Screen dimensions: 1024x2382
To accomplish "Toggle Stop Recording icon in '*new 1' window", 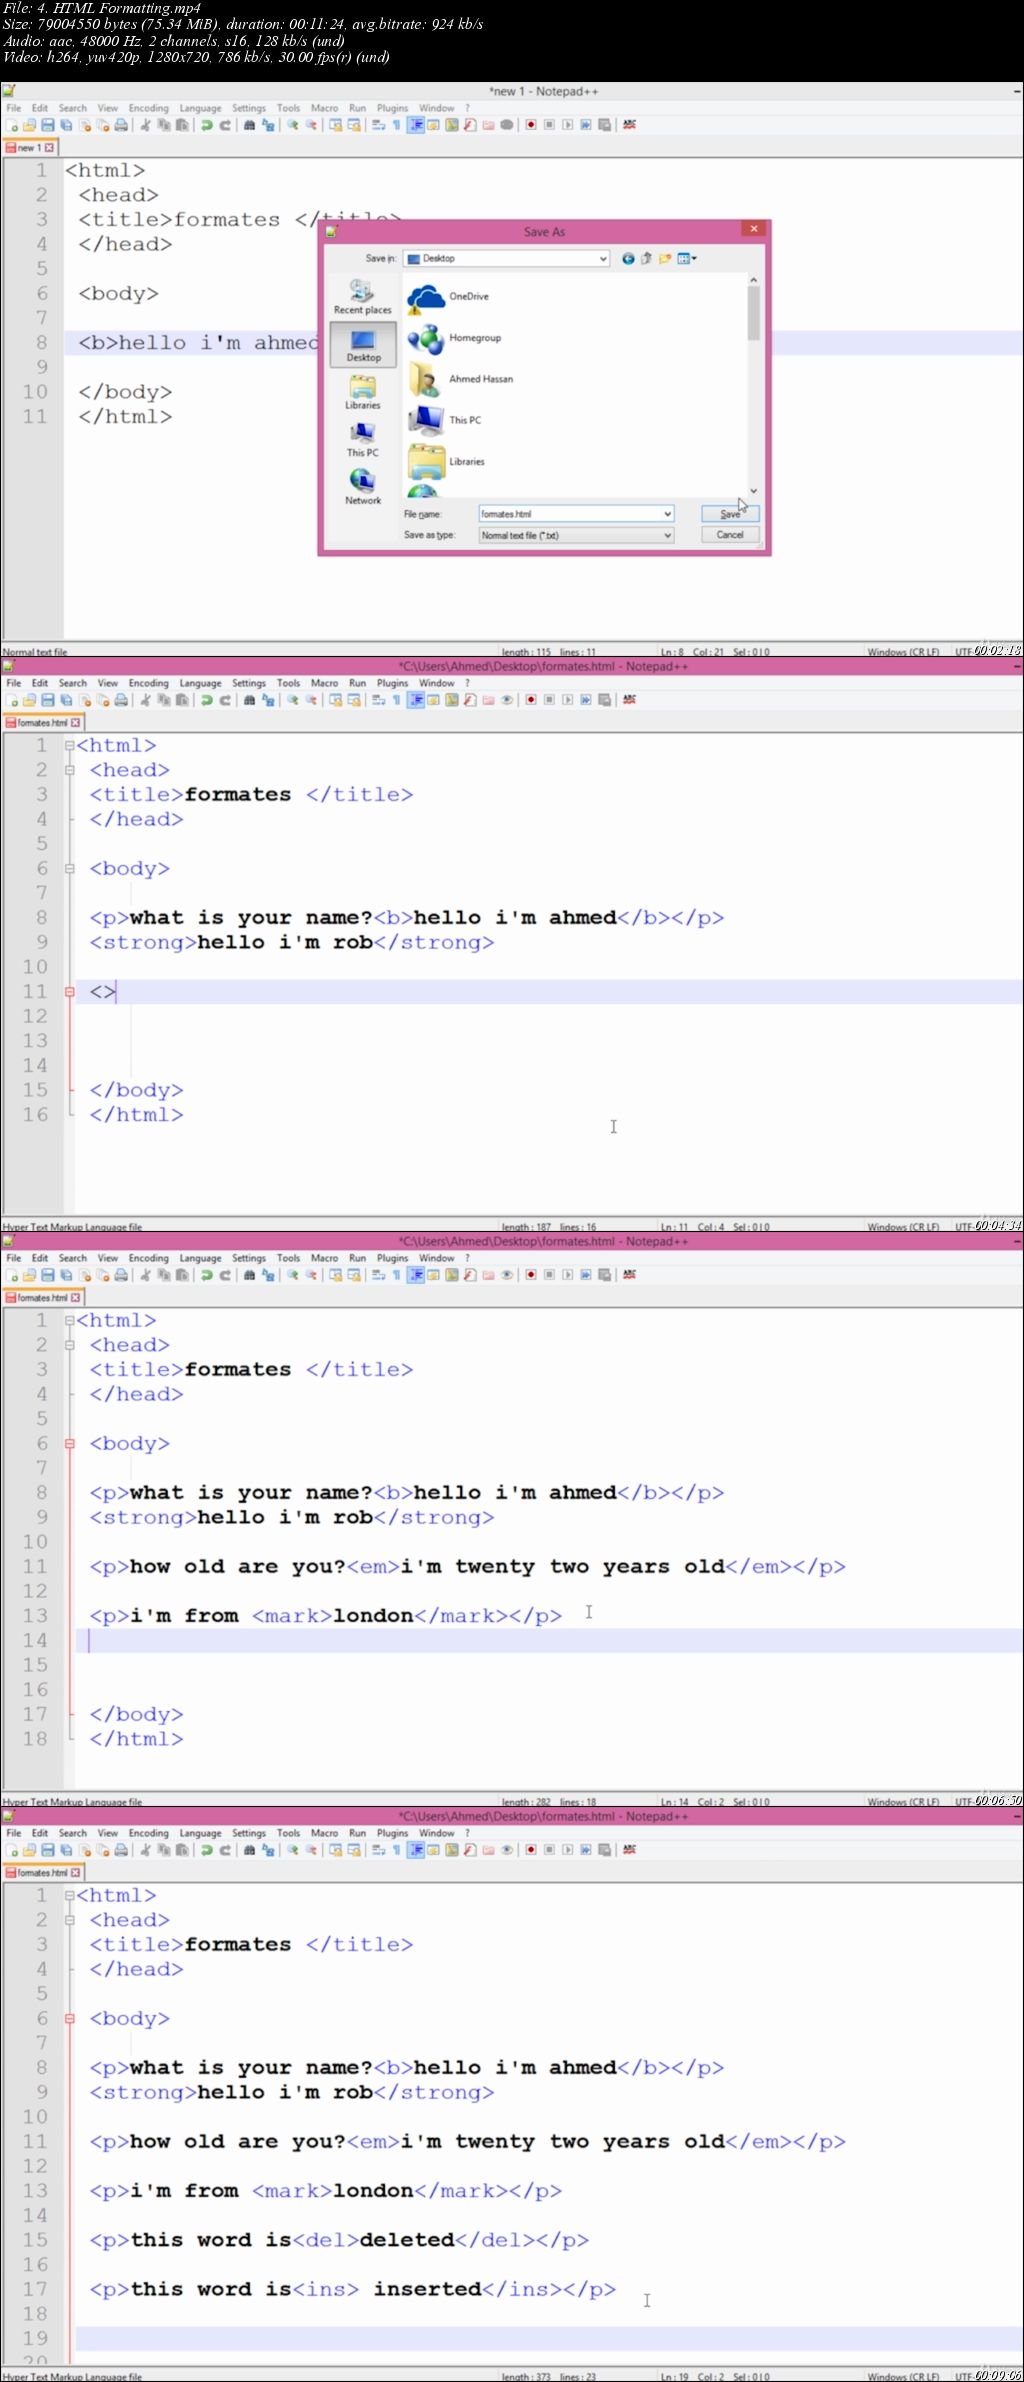I will pyautogui.click(x=549, y=125).
